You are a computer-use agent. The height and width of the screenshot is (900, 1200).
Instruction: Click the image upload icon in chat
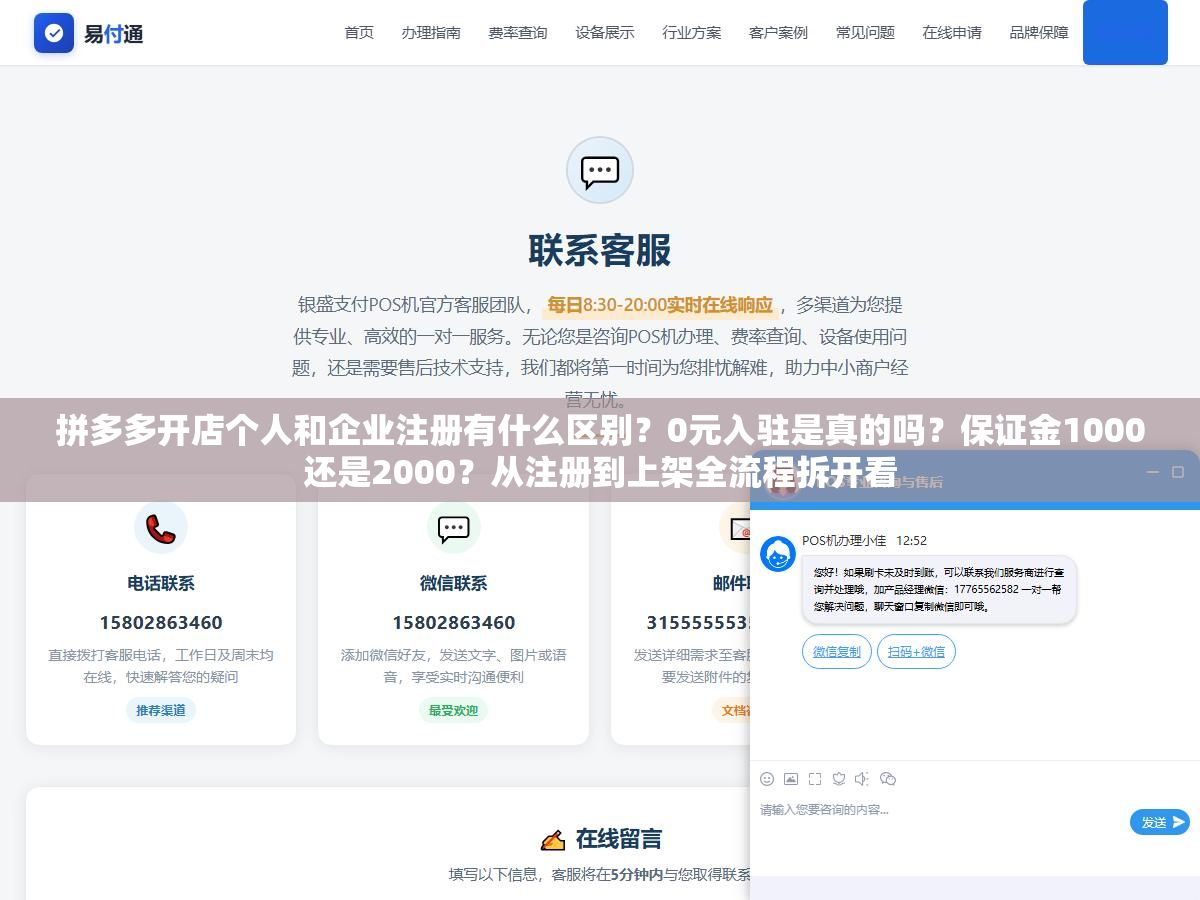point(791,779)
